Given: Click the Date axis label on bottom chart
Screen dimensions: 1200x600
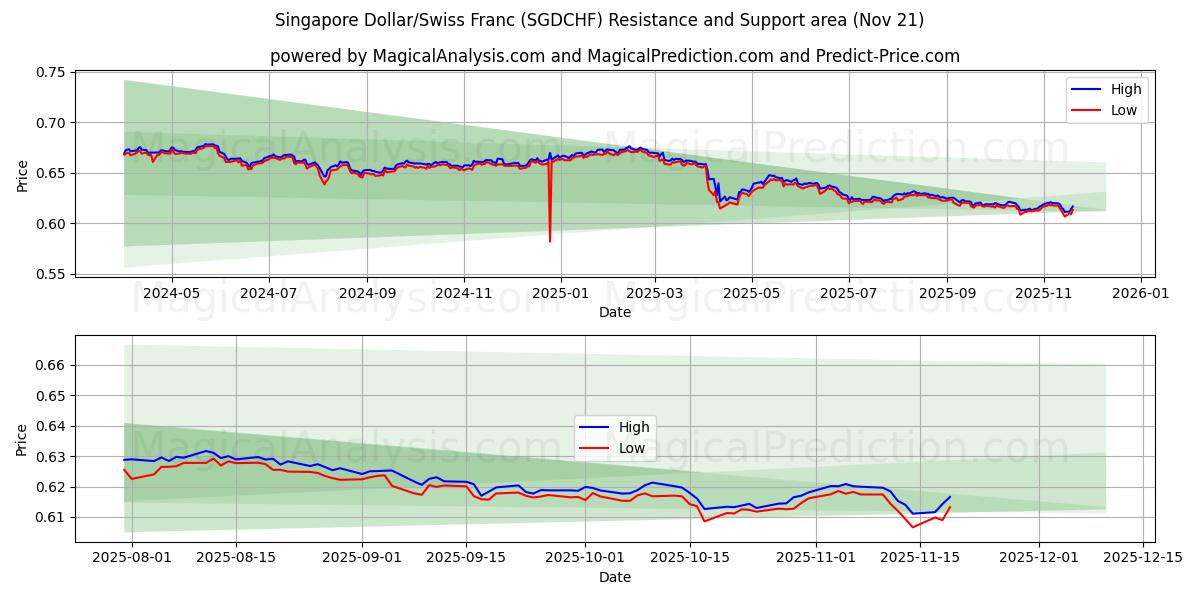Looking at the screenshot, I should (x=616, y=577).
